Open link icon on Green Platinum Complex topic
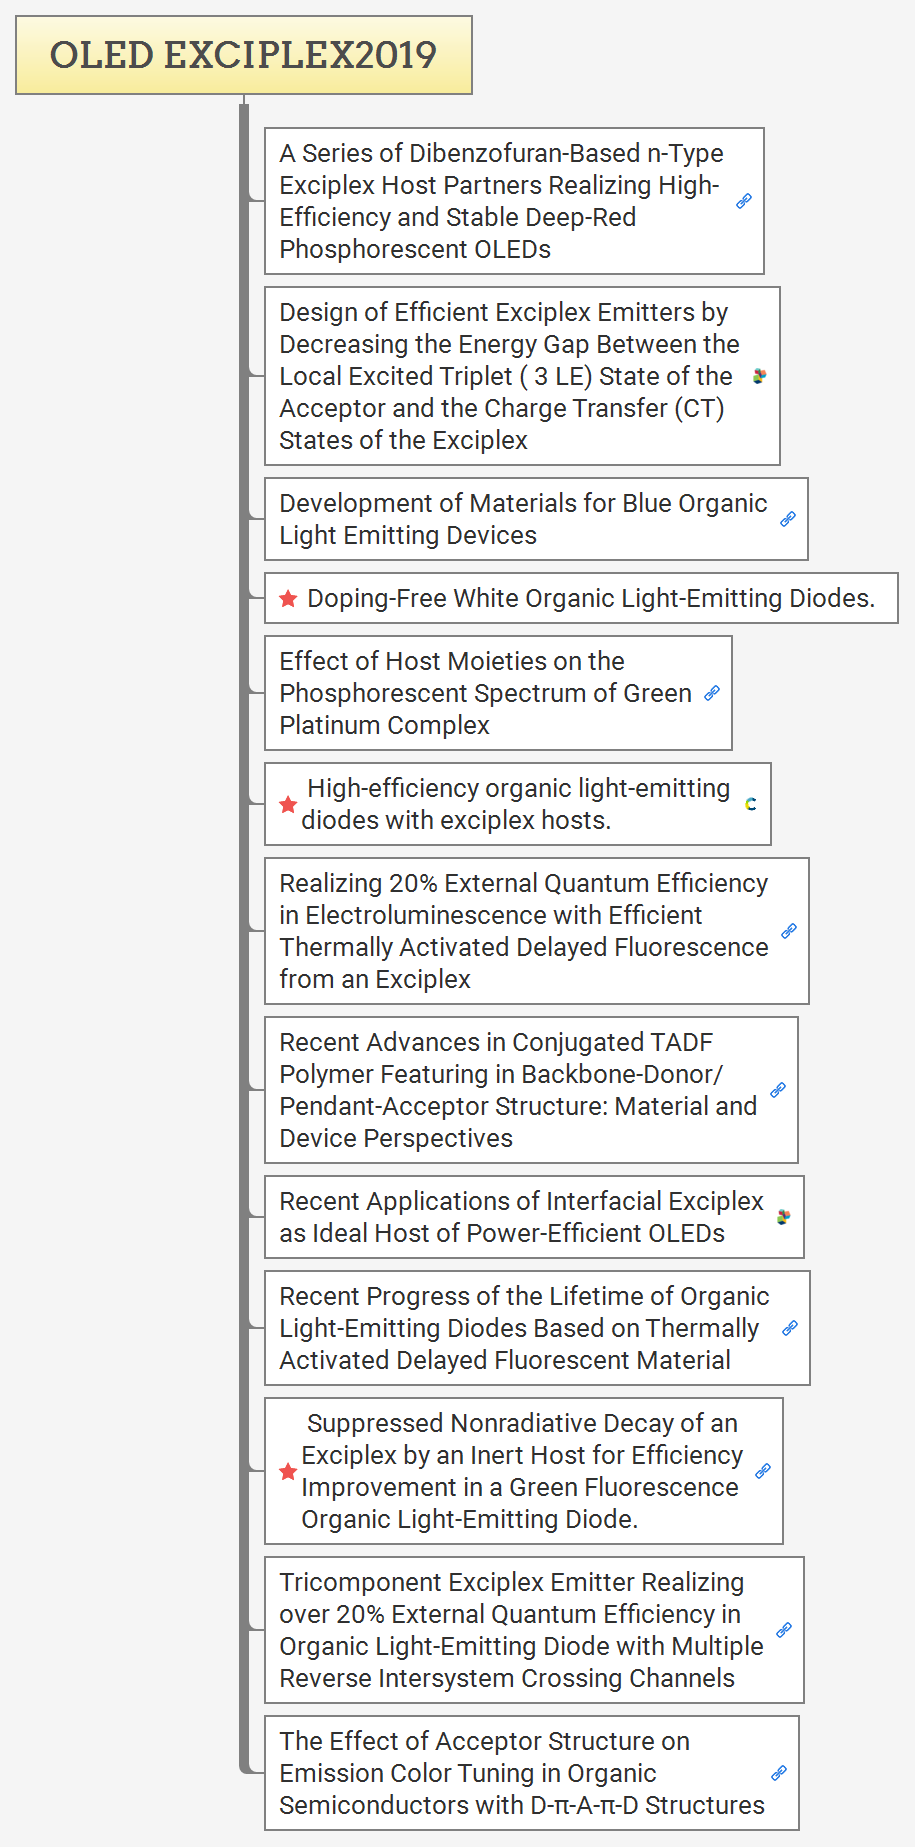The width and height of the screenshot is (915, 1847). coord(712,693)
